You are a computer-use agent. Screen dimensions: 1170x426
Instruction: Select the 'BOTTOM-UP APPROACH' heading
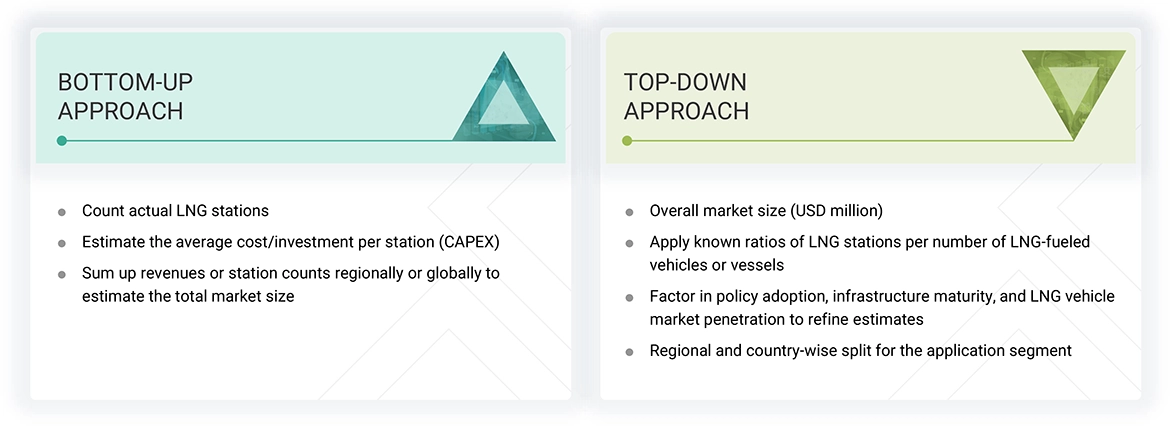click(x=121, y=97)
